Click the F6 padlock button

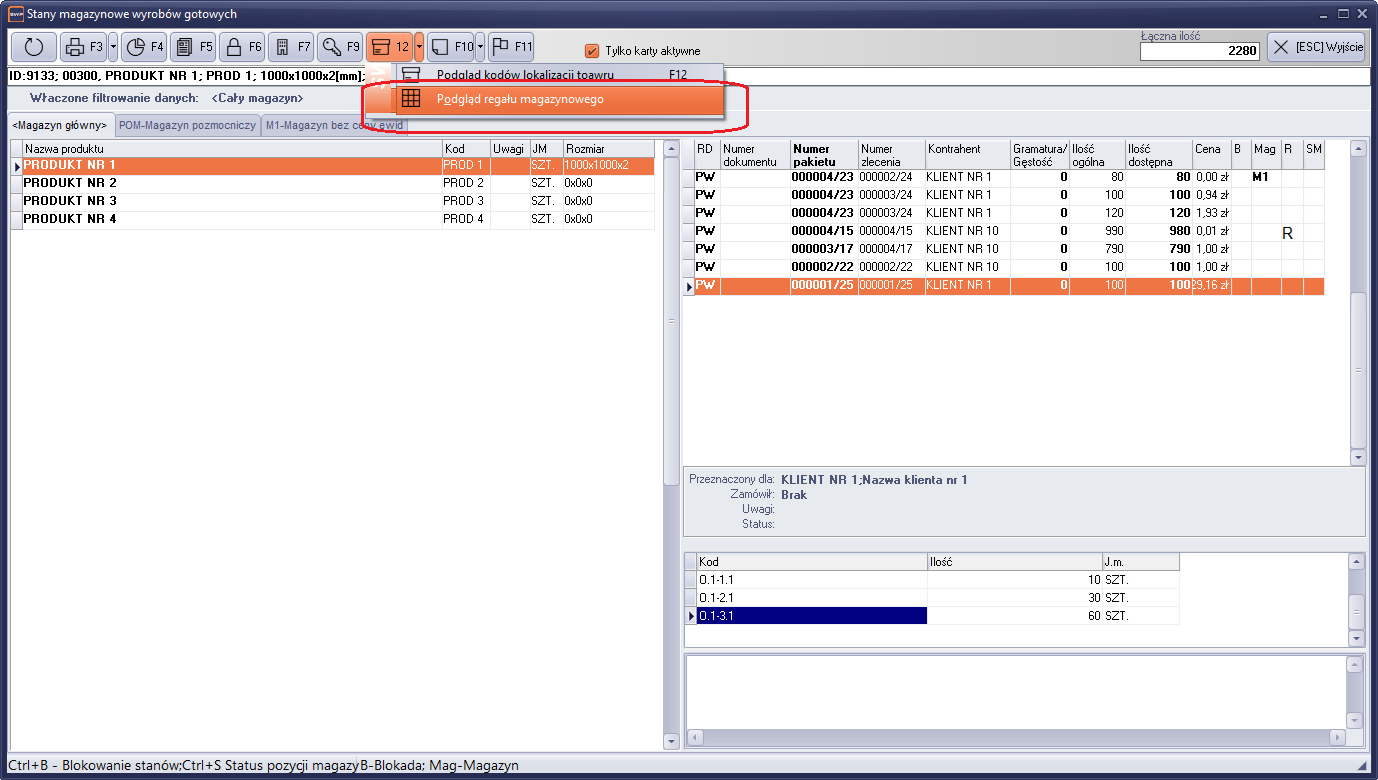(x=242, y=47)
